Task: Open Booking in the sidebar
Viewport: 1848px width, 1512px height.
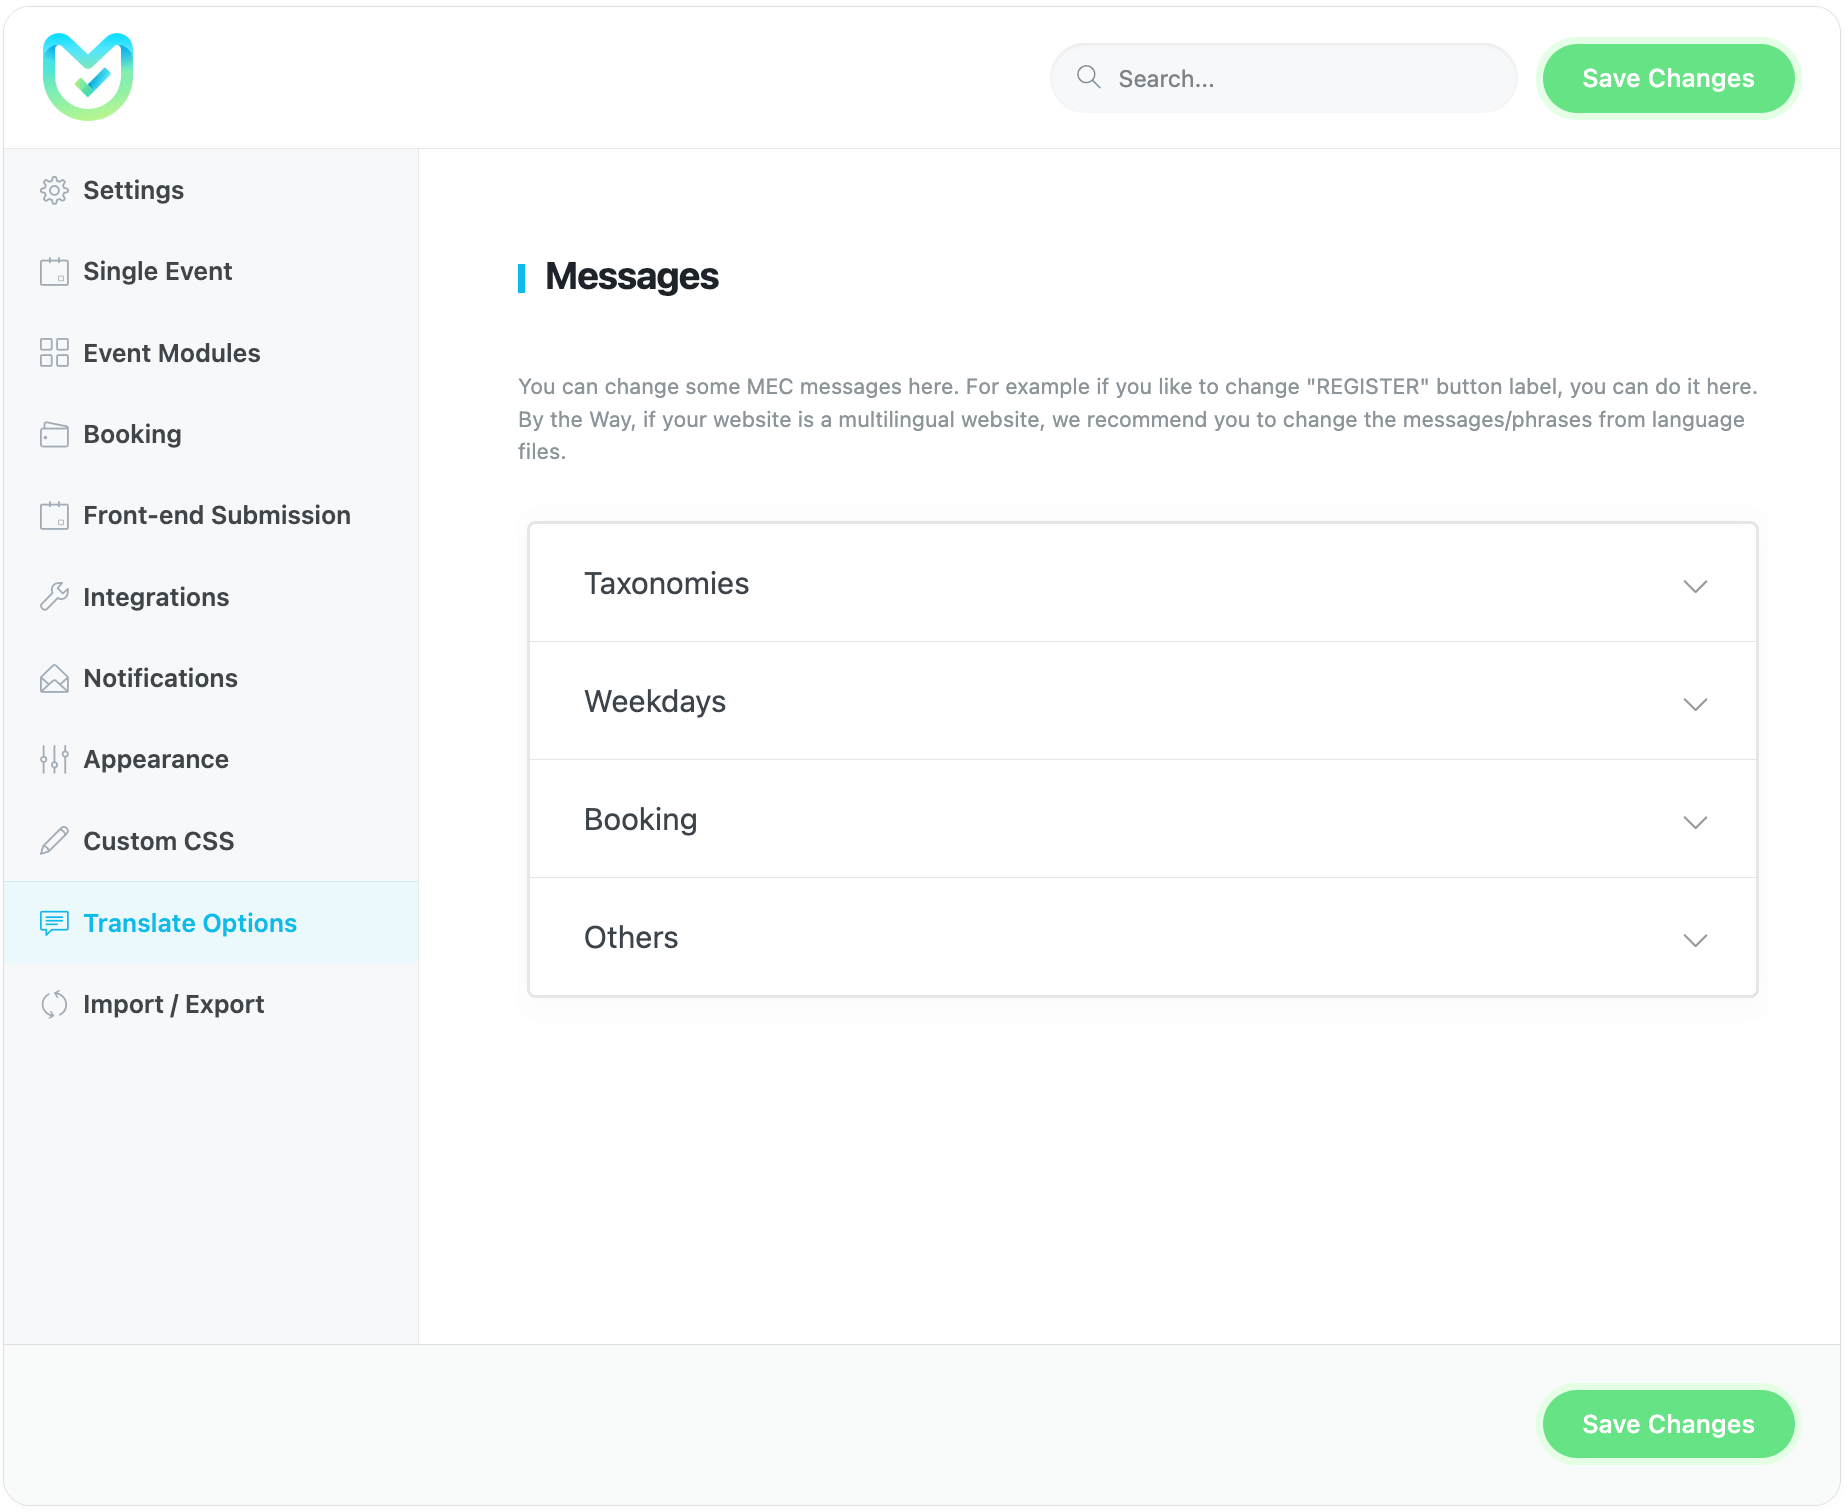Action: 132,435
